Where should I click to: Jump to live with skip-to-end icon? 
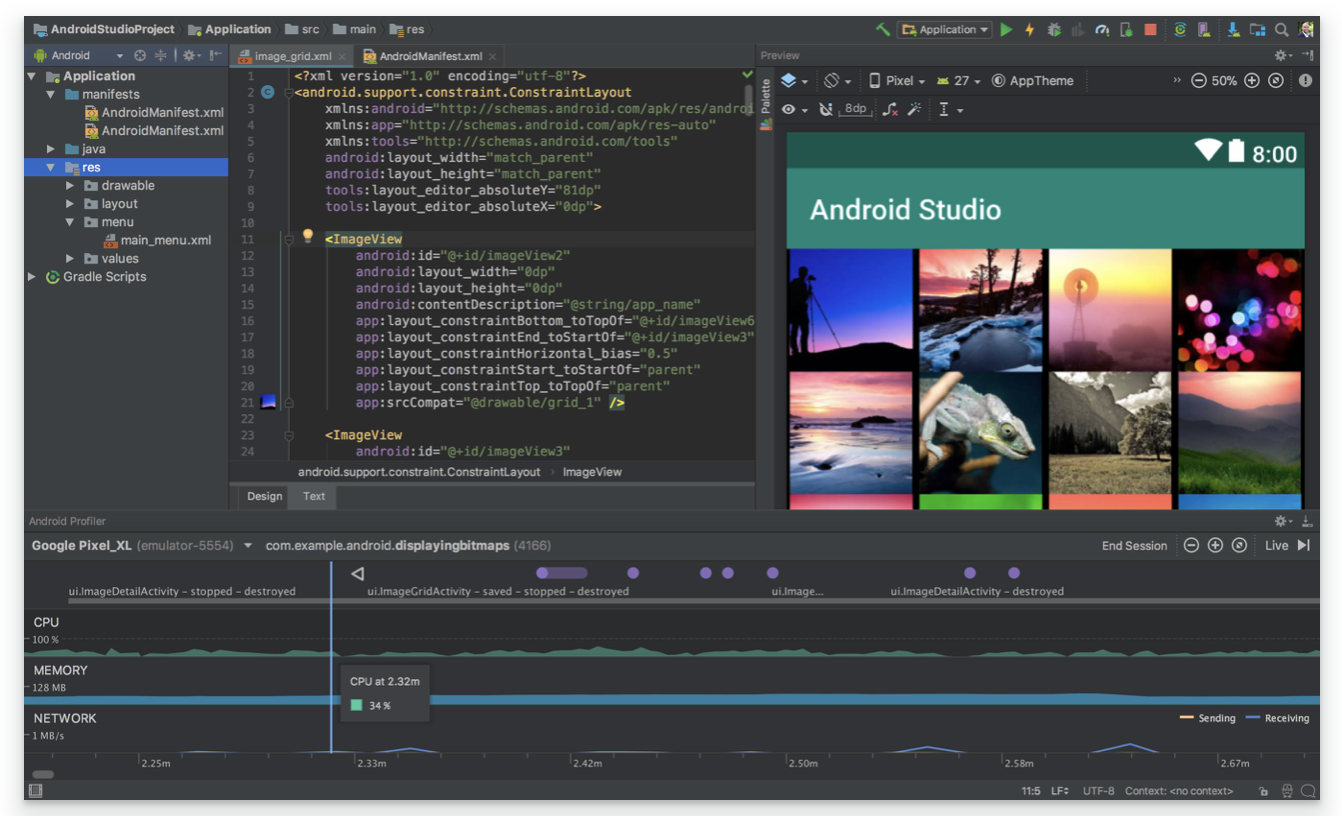click(x=1303, y=545)
